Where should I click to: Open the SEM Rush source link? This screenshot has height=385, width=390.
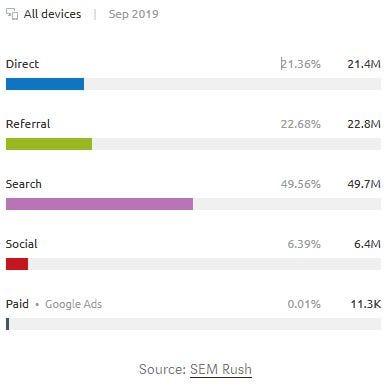tap(221, 369)
